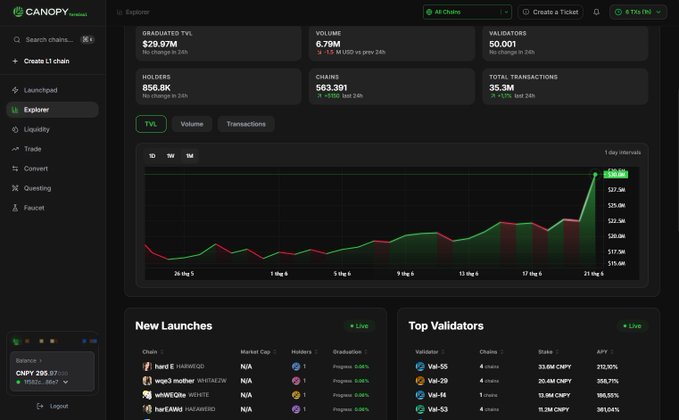This screenshot has width=679, height=420.
Task: Click the Val-55 validator avatar
Action: point(420,366)
